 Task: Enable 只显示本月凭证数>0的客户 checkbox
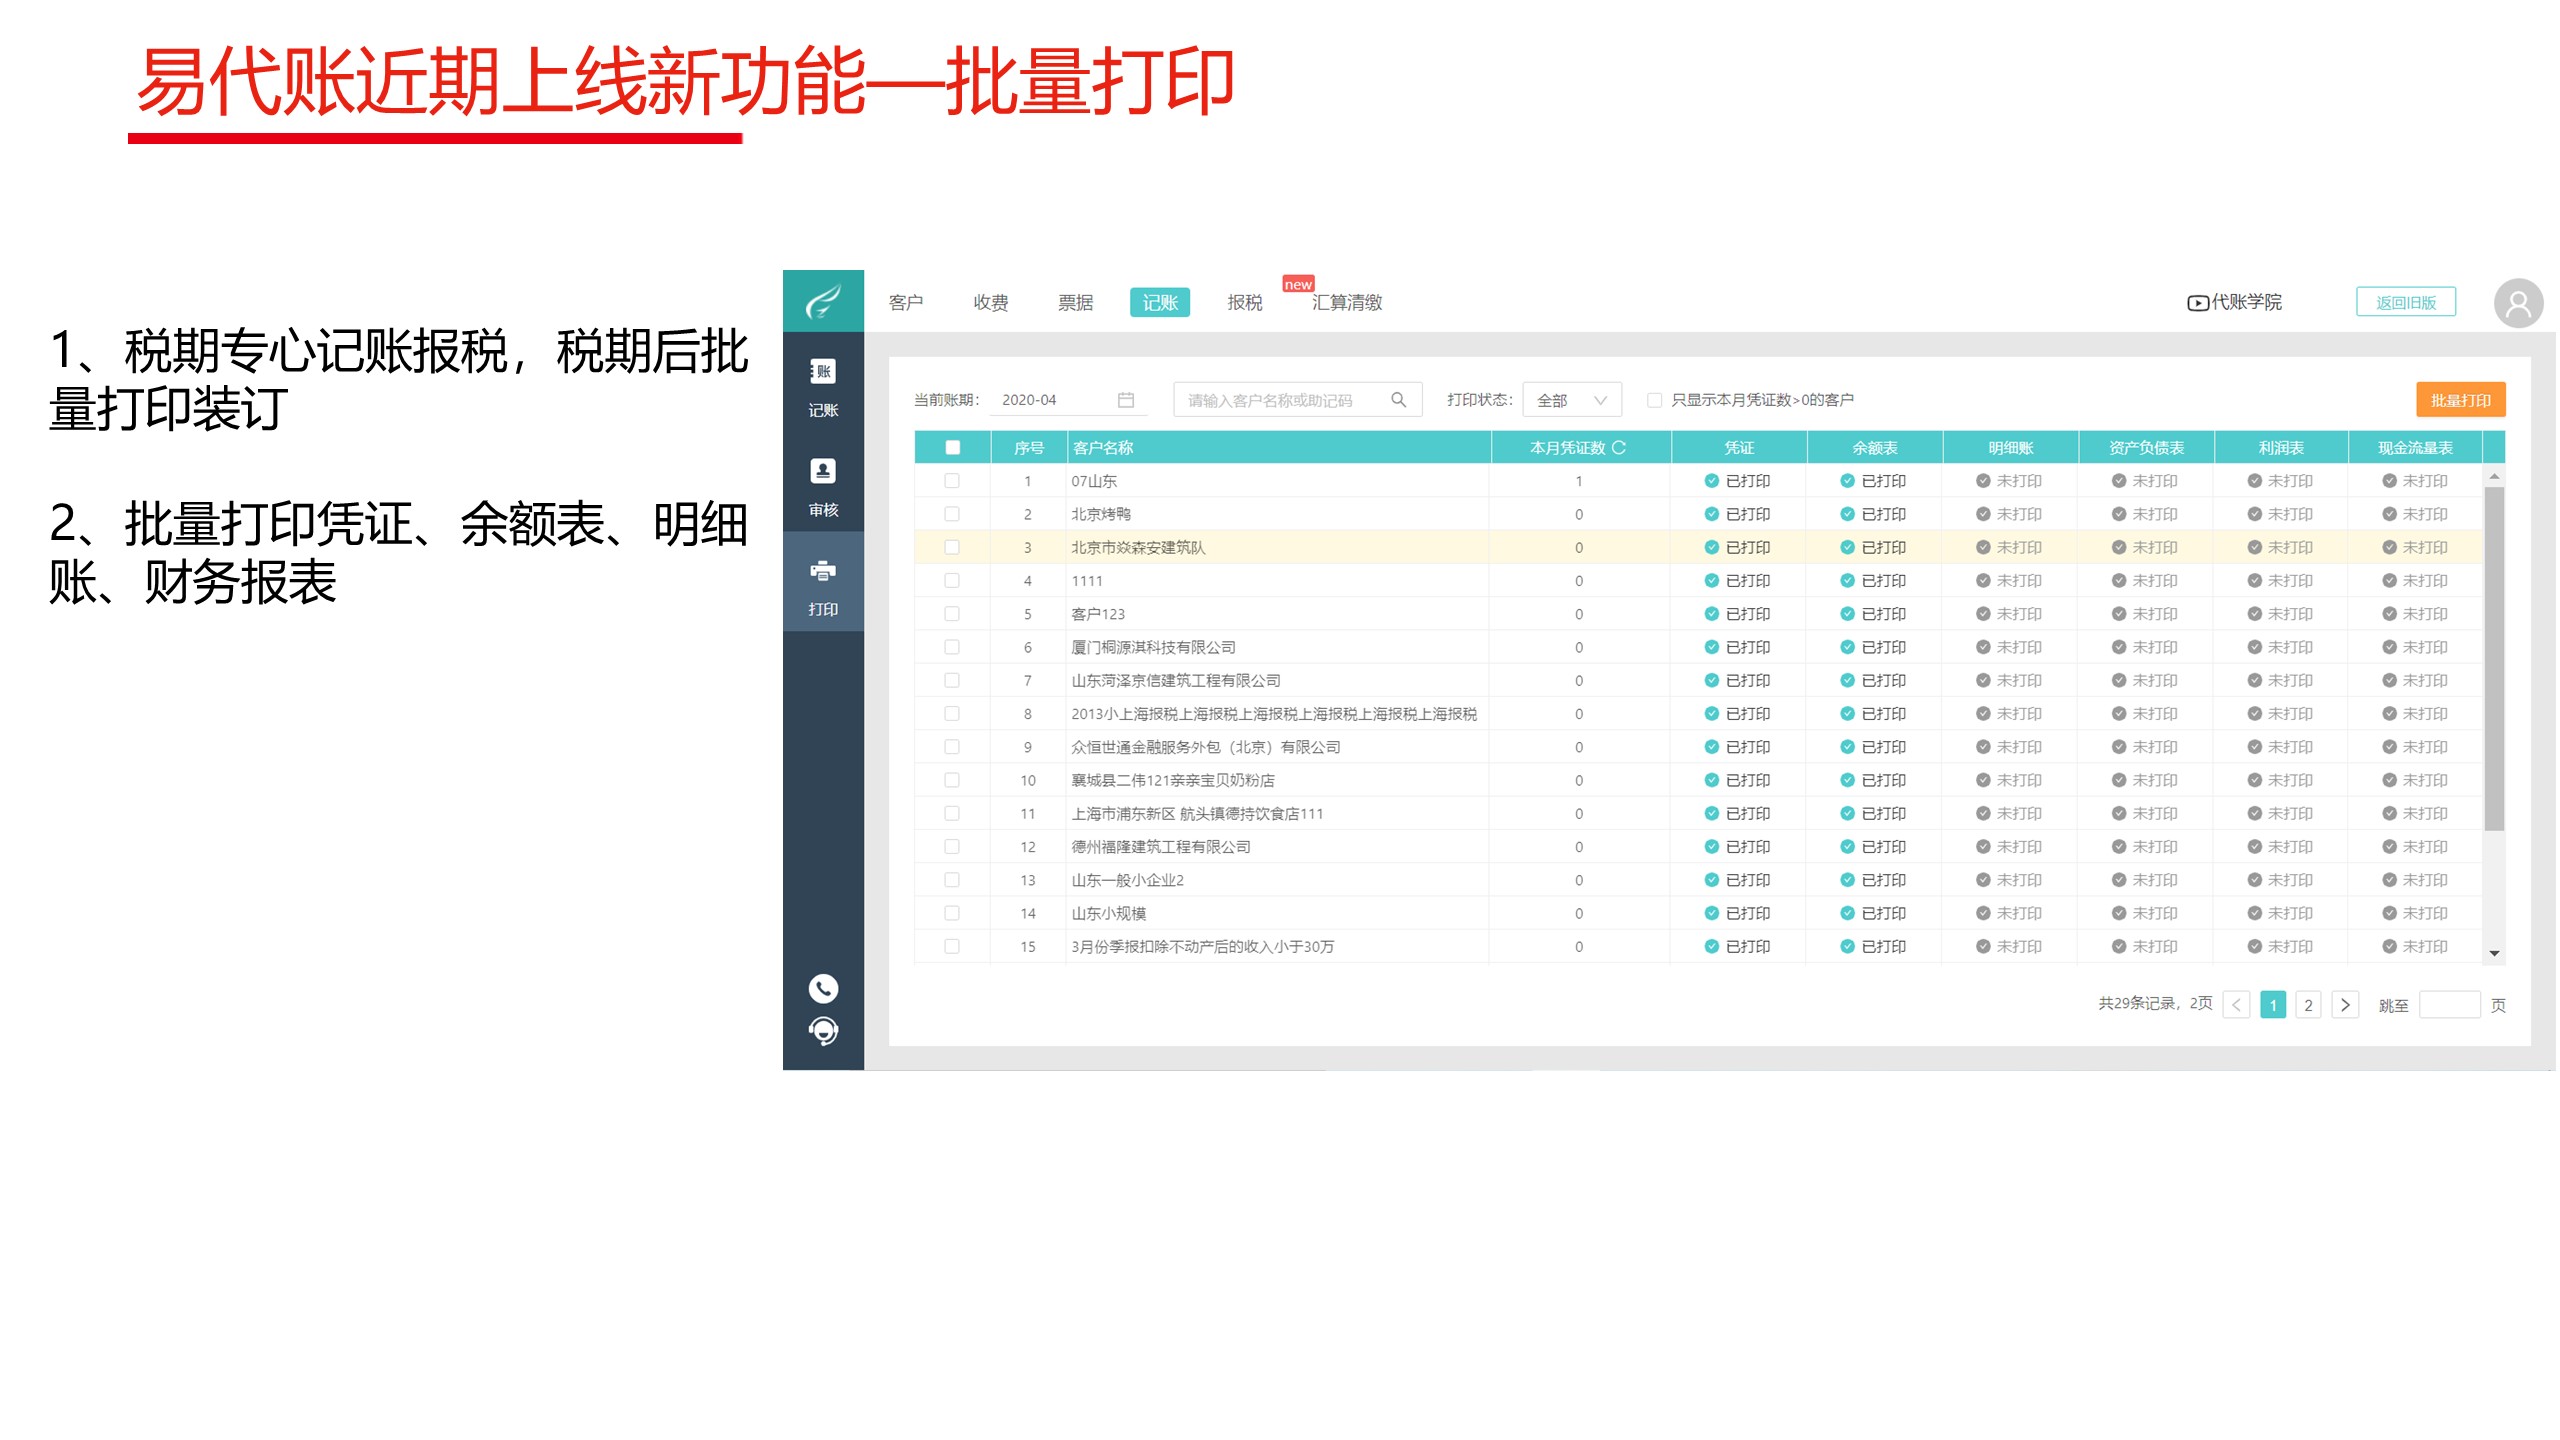(1655, 400)
